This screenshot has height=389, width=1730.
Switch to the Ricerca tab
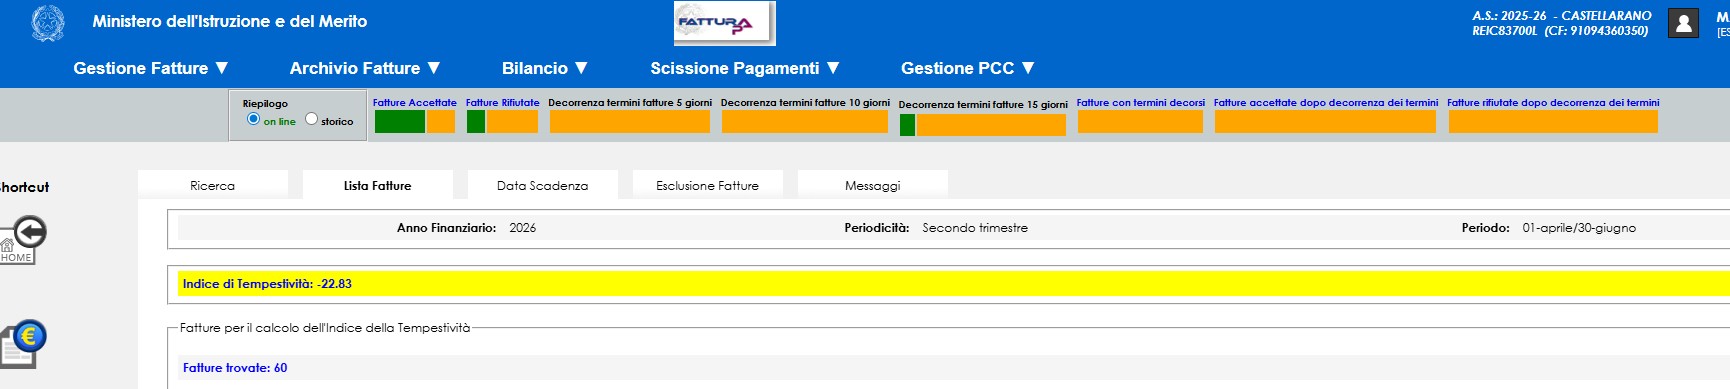[x=213, y=185]
